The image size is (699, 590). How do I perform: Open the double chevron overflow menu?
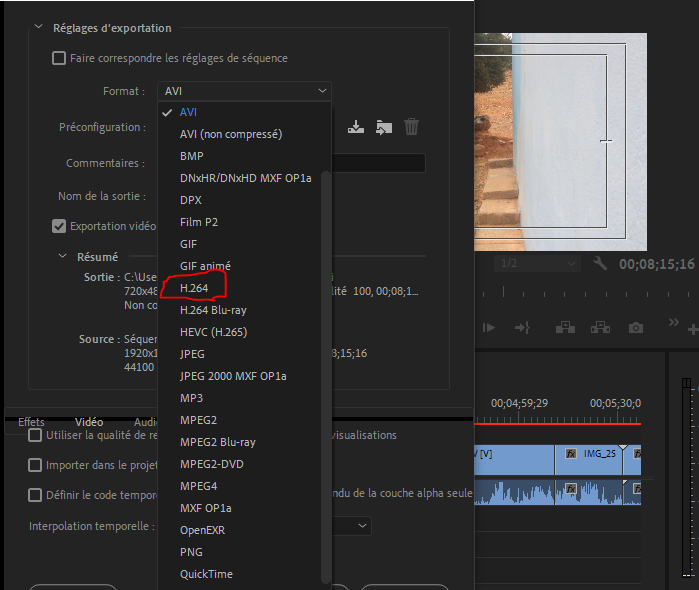click(674, 322)
